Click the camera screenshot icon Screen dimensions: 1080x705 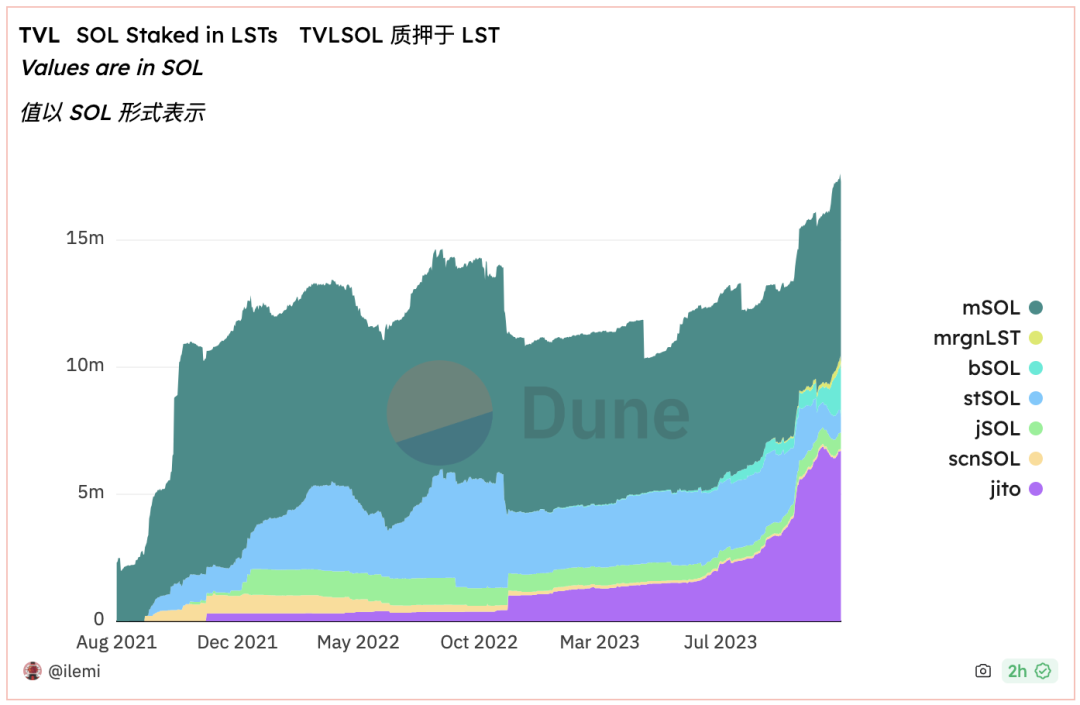(x=983, y=671)
